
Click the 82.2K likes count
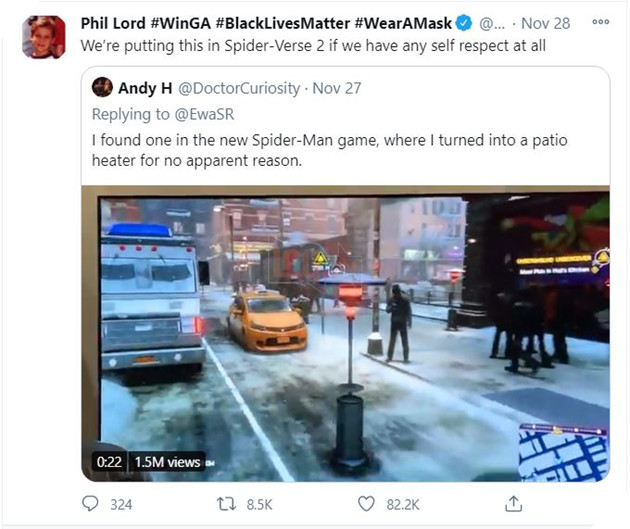(403, 504)
